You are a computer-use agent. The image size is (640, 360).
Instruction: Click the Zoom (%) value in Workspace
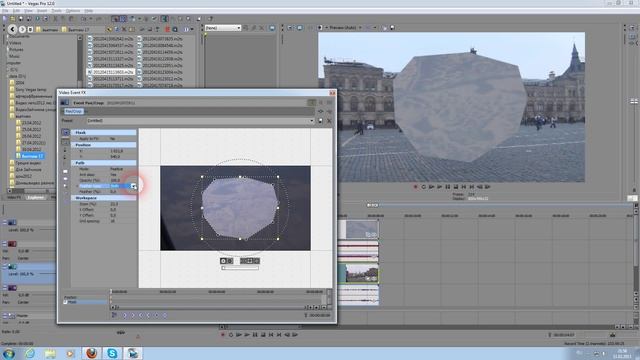(x=122, y=204)
